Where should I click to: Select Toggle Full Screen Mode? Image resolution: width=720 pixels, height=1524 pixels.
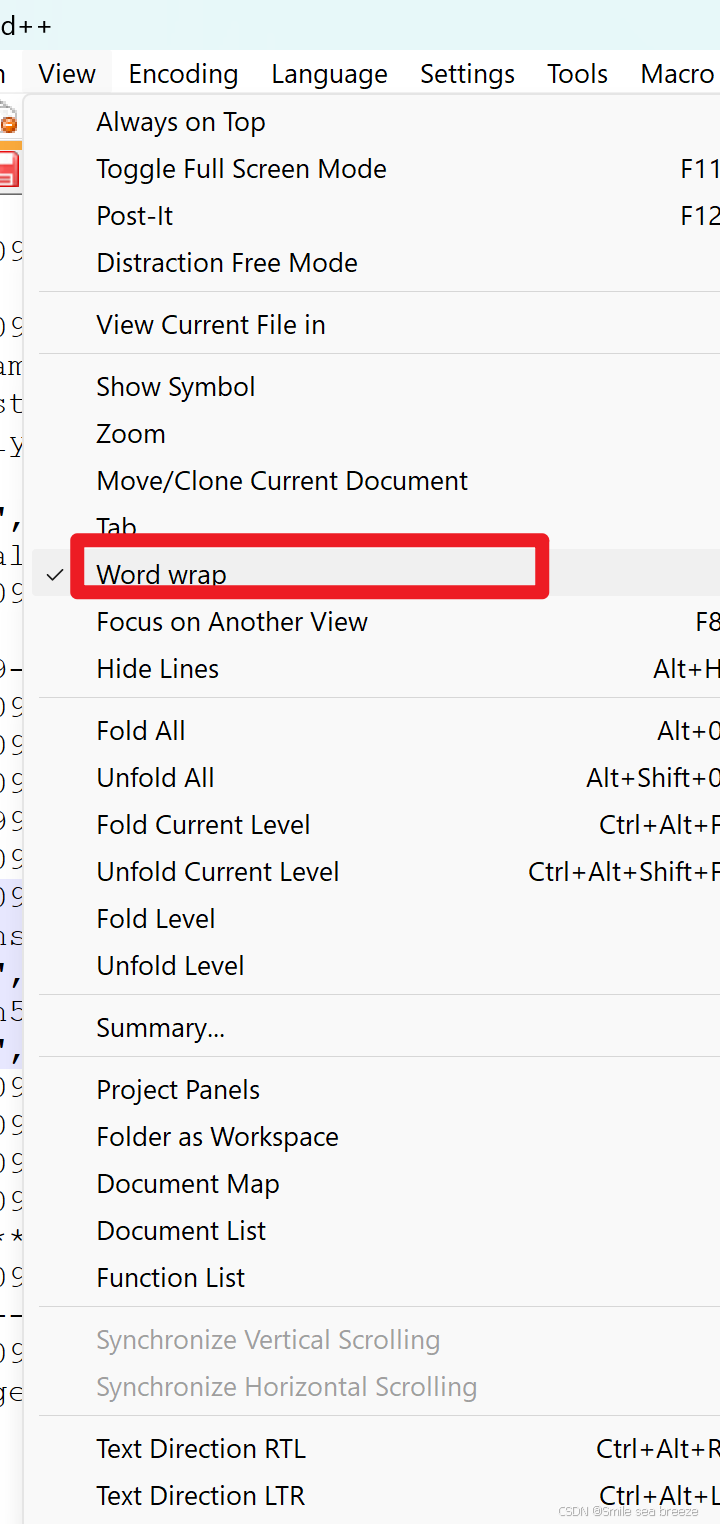[x=241, y=168]
